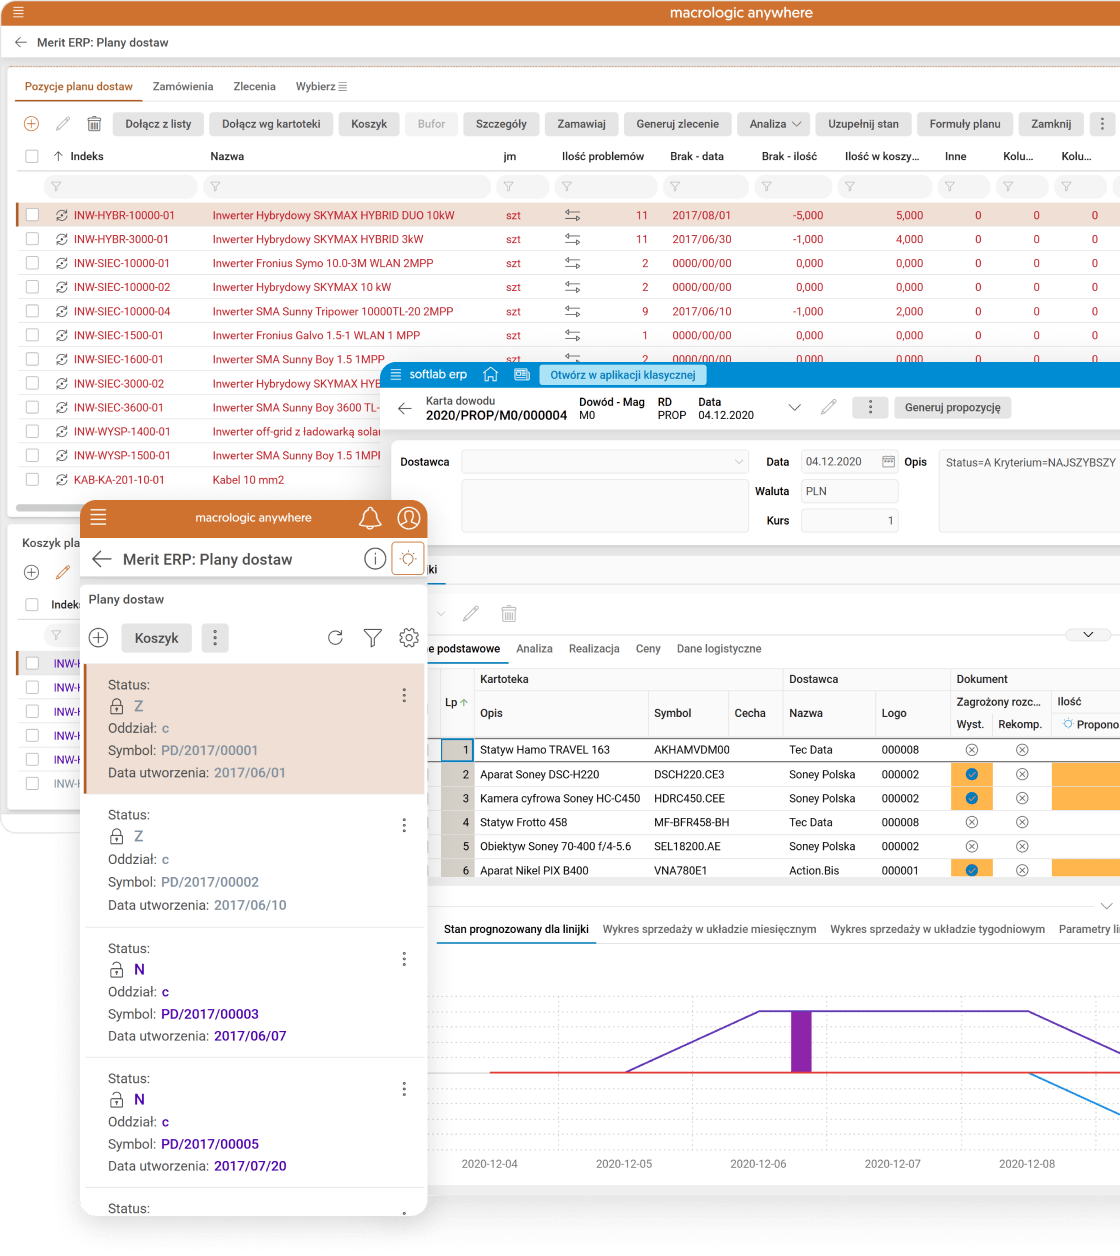
Task: Expand the Analiza dropdown button
Action: [776, 124]
